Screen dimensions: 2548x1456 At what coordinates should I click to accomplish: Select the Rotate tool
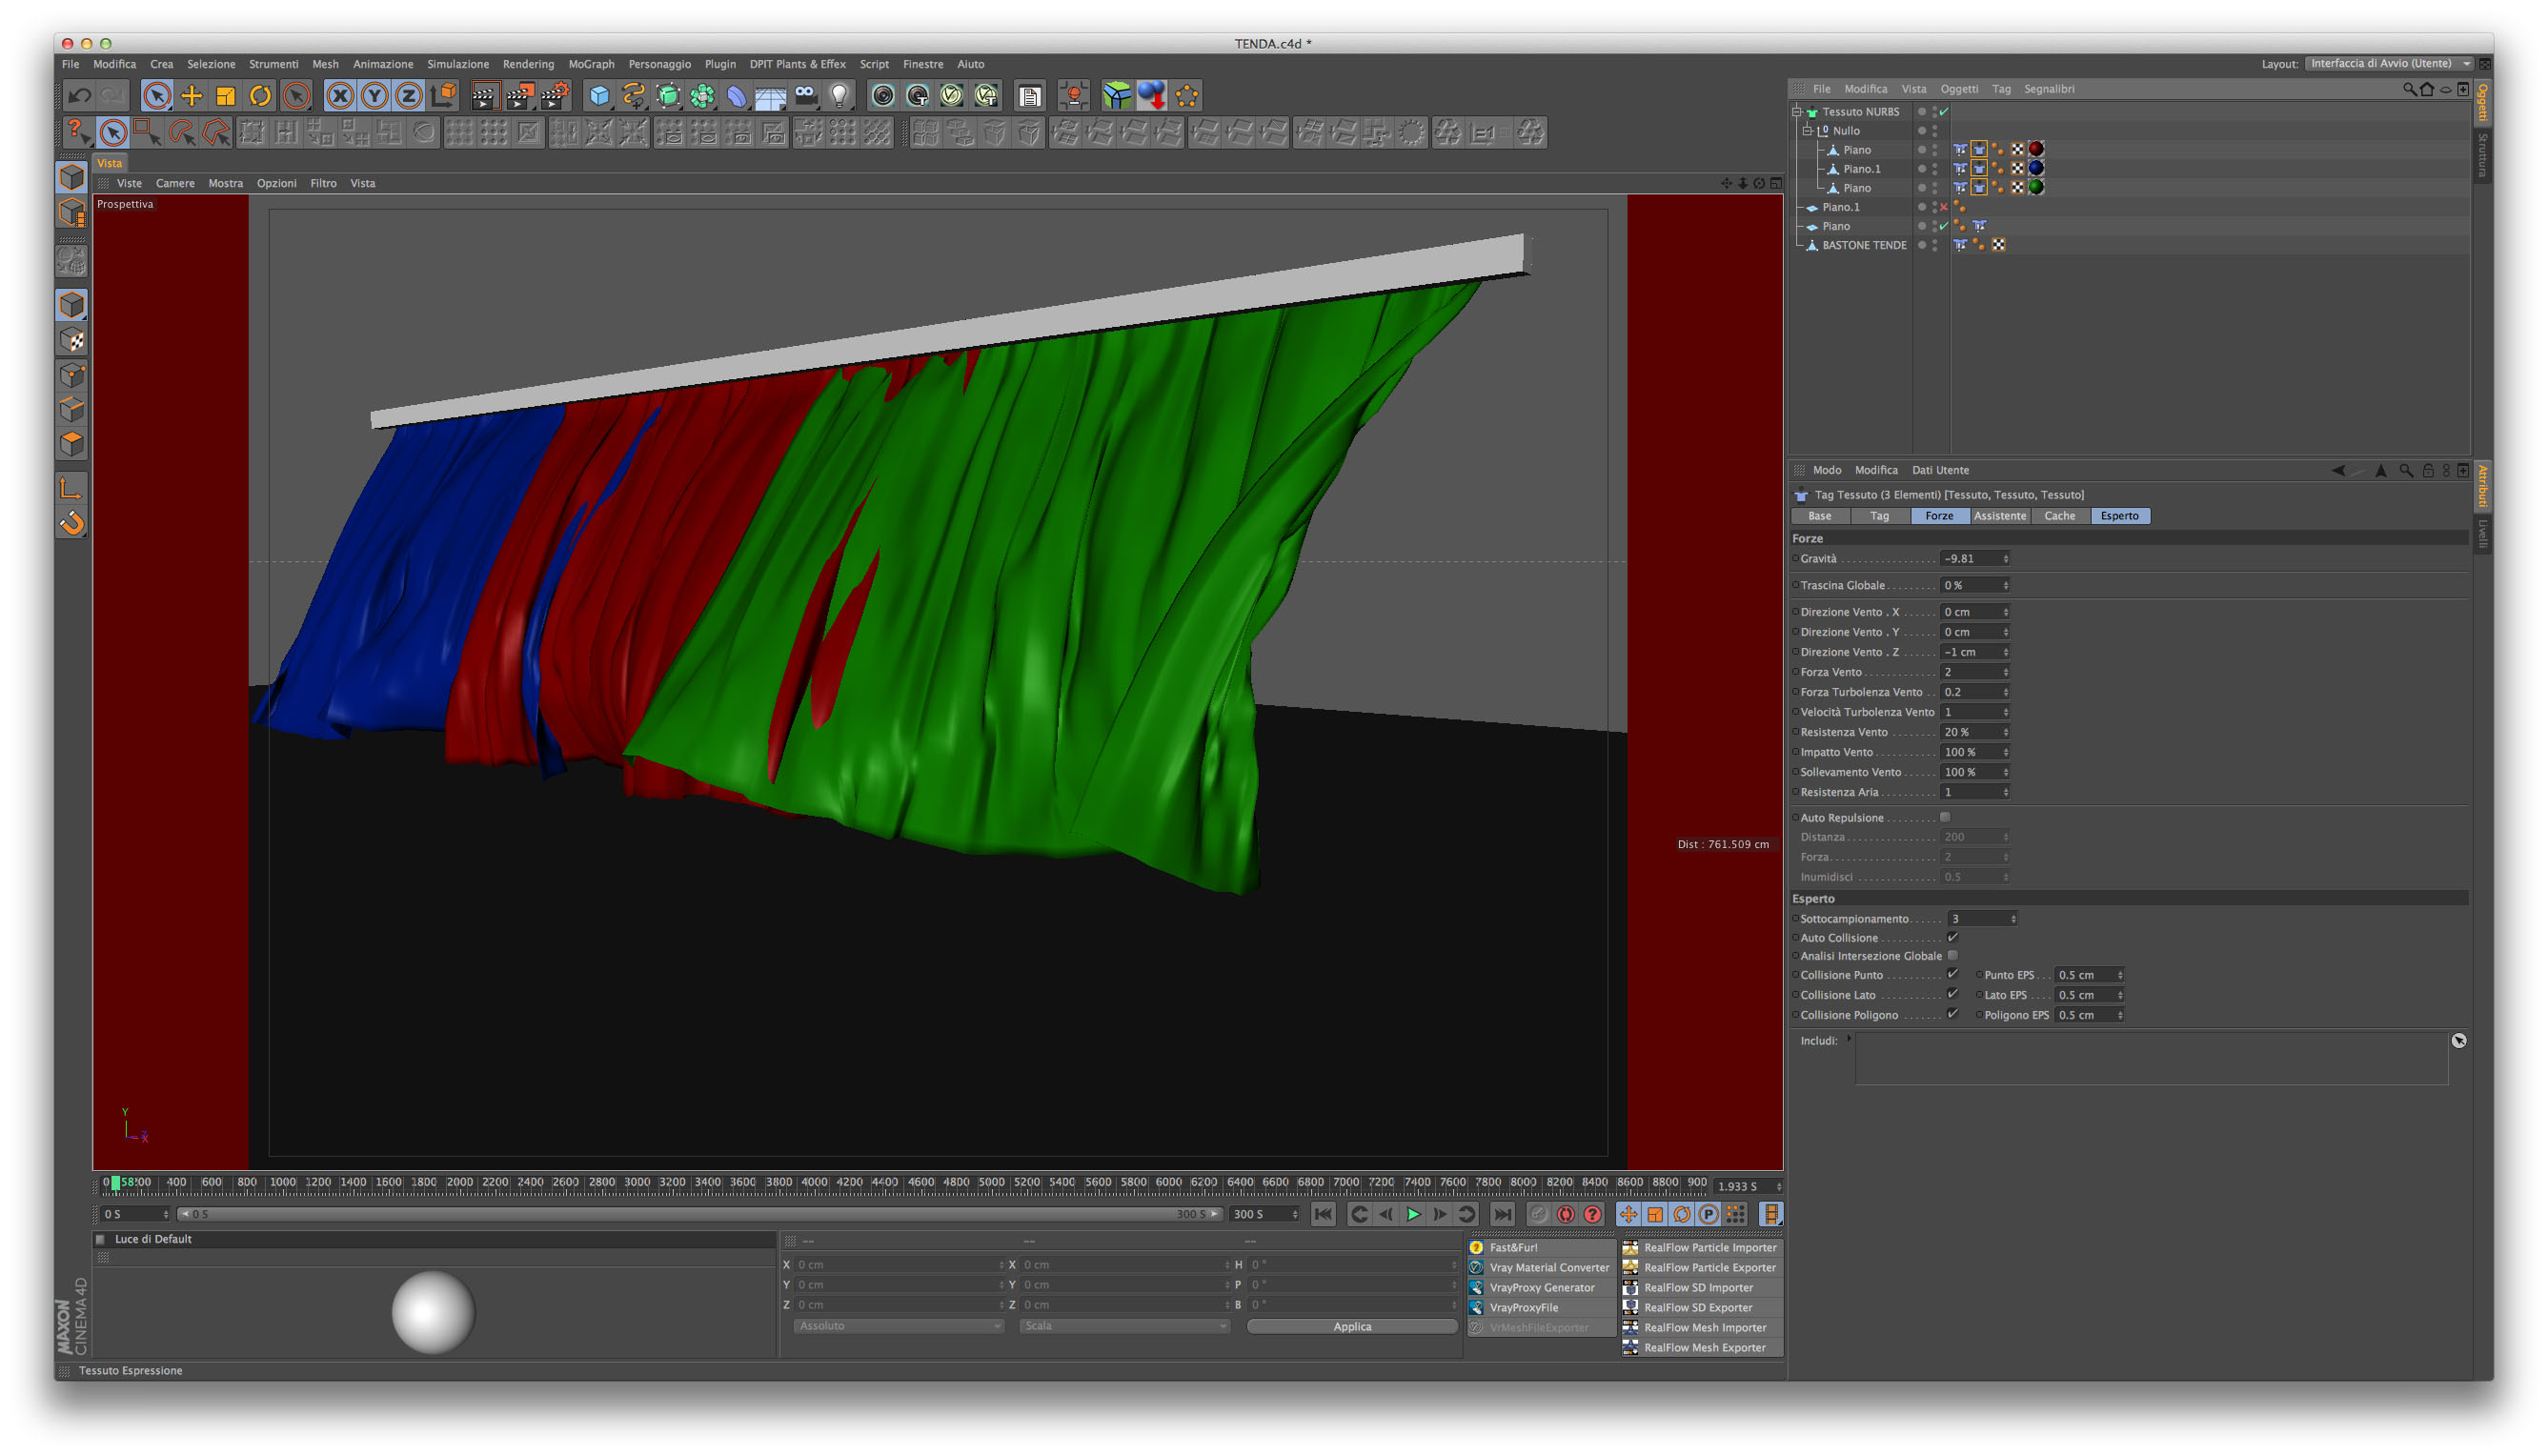(260, 96)
